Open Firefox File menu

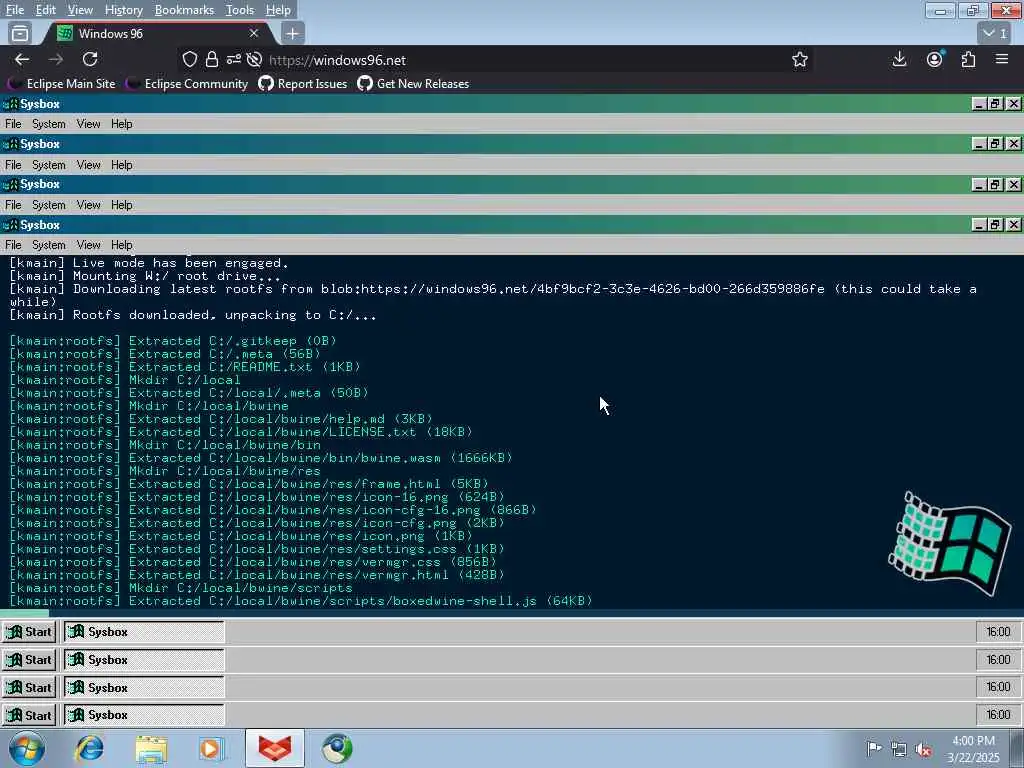point(15,10)
